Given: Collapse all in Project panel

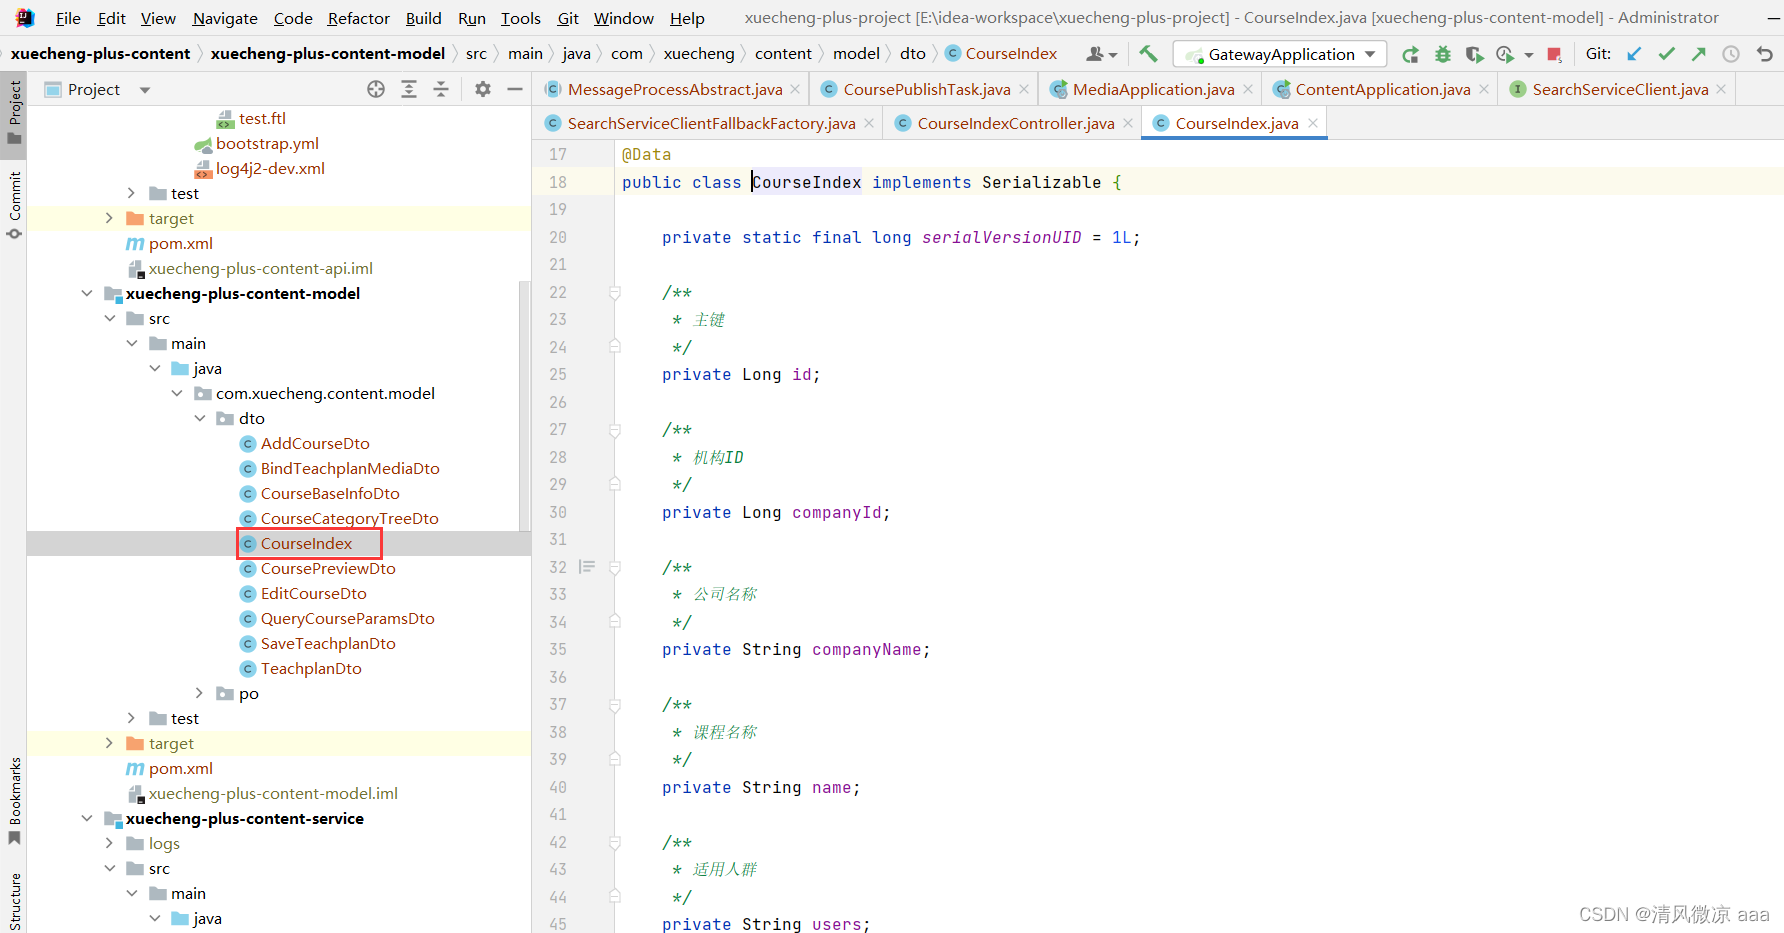Looking at the screenshot, I should click(x=441, y=89).
